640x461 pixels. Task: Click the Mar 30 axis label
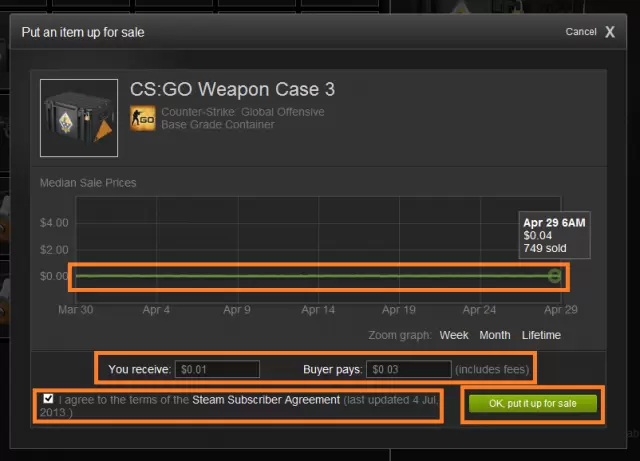(x=76, y=310)
